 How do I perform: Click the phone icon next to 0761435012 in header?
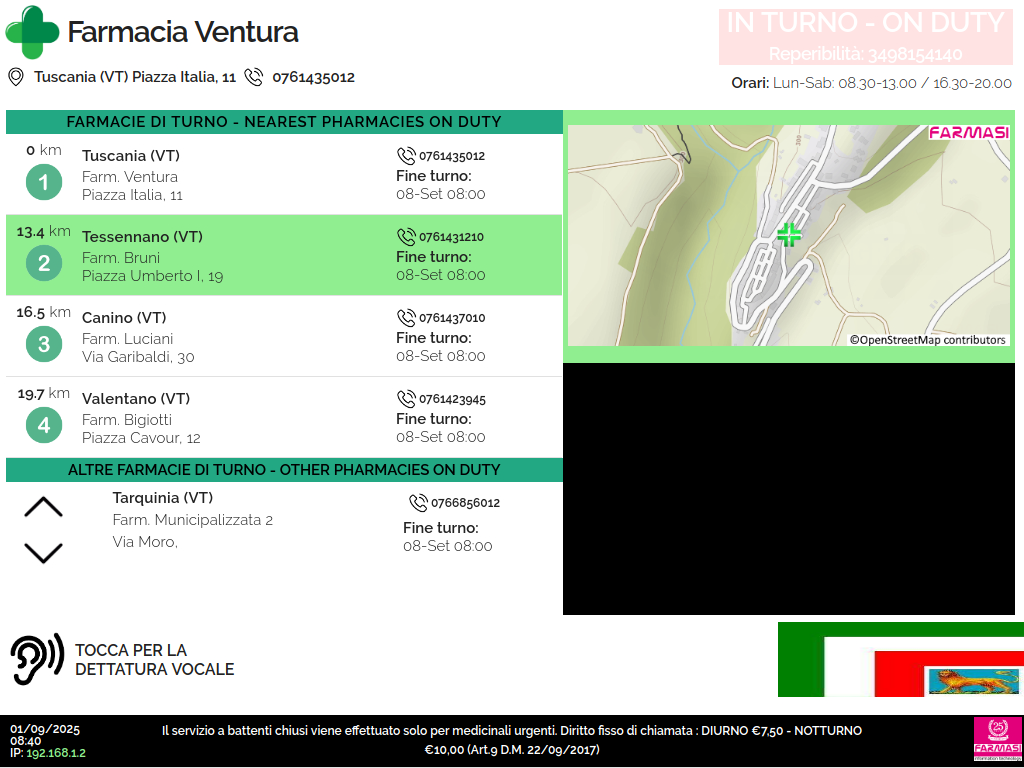point(254,77)
